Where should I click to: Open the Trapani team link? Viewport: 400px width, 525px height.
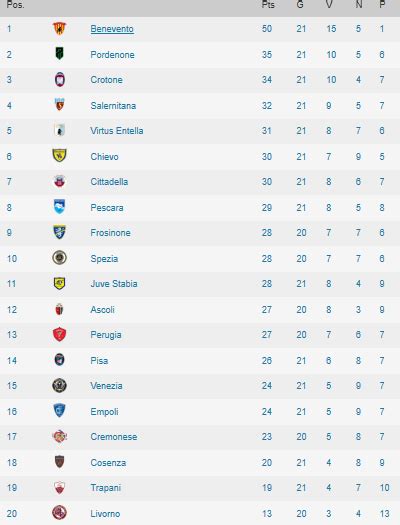coord(106,488)
